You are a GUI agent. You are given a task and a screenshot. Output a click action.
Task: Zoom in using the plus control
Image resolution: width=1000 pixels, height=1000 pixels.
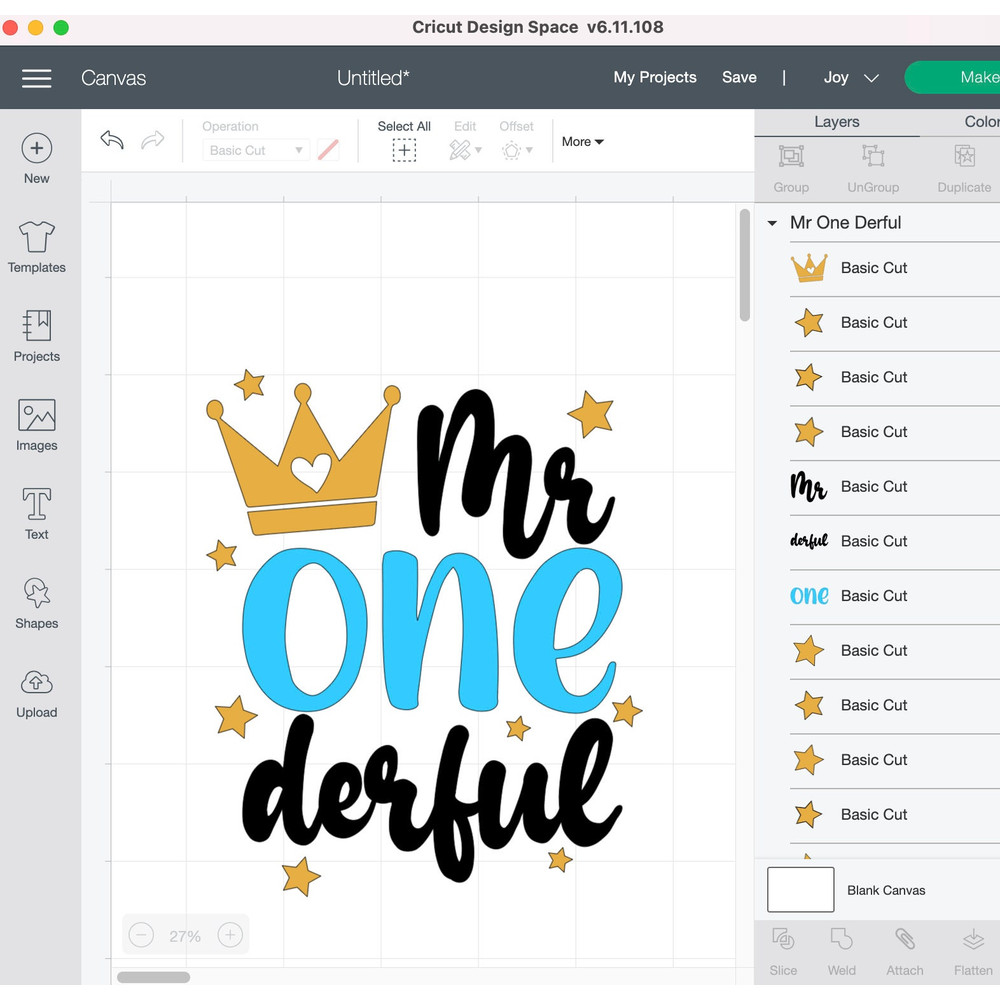click(230, 934)
